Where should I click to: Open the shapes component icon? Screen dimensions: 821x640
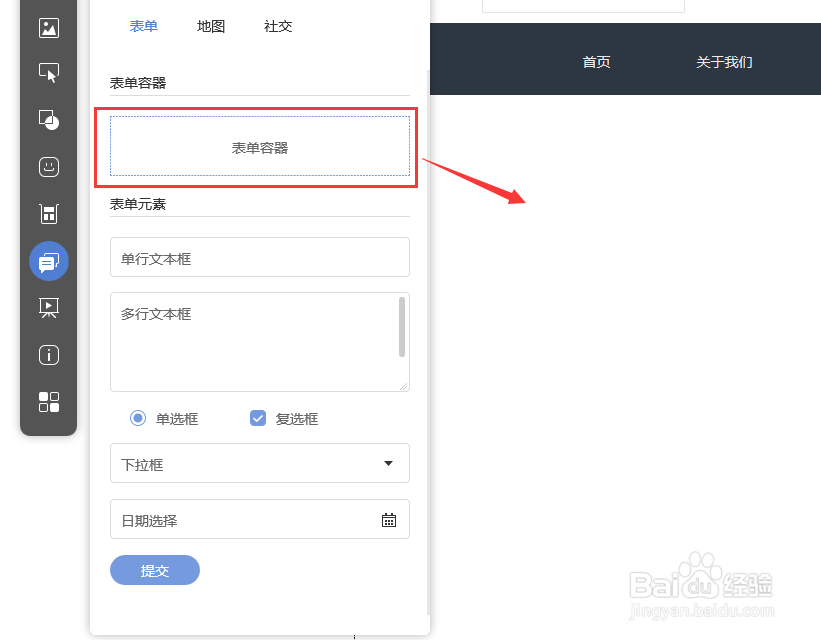coord(49,119)
